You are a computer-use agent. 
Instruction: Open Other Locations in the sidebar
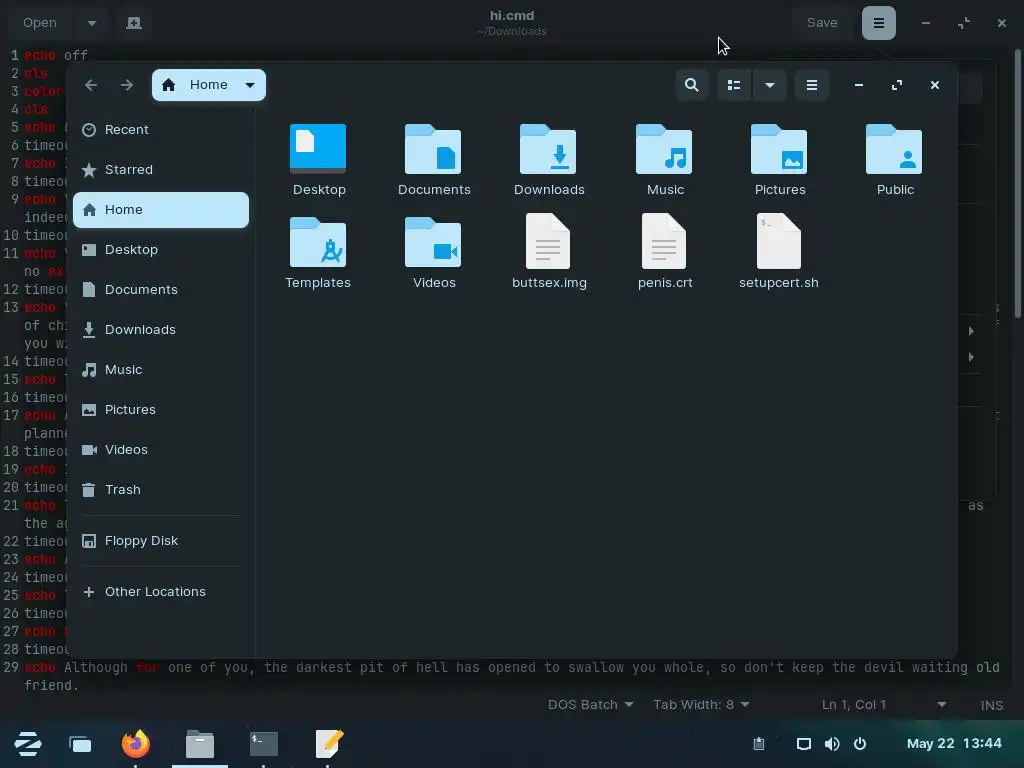point(161,592)
